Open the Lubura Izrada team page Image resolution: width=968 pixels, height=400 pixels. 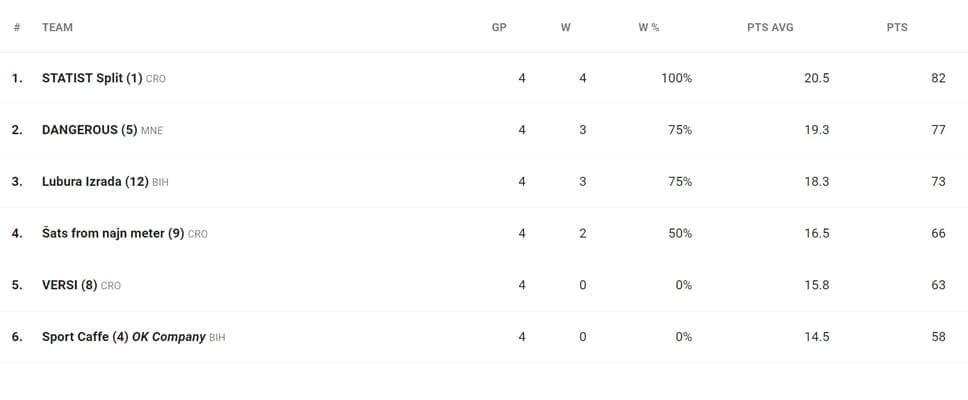(95, 182)
